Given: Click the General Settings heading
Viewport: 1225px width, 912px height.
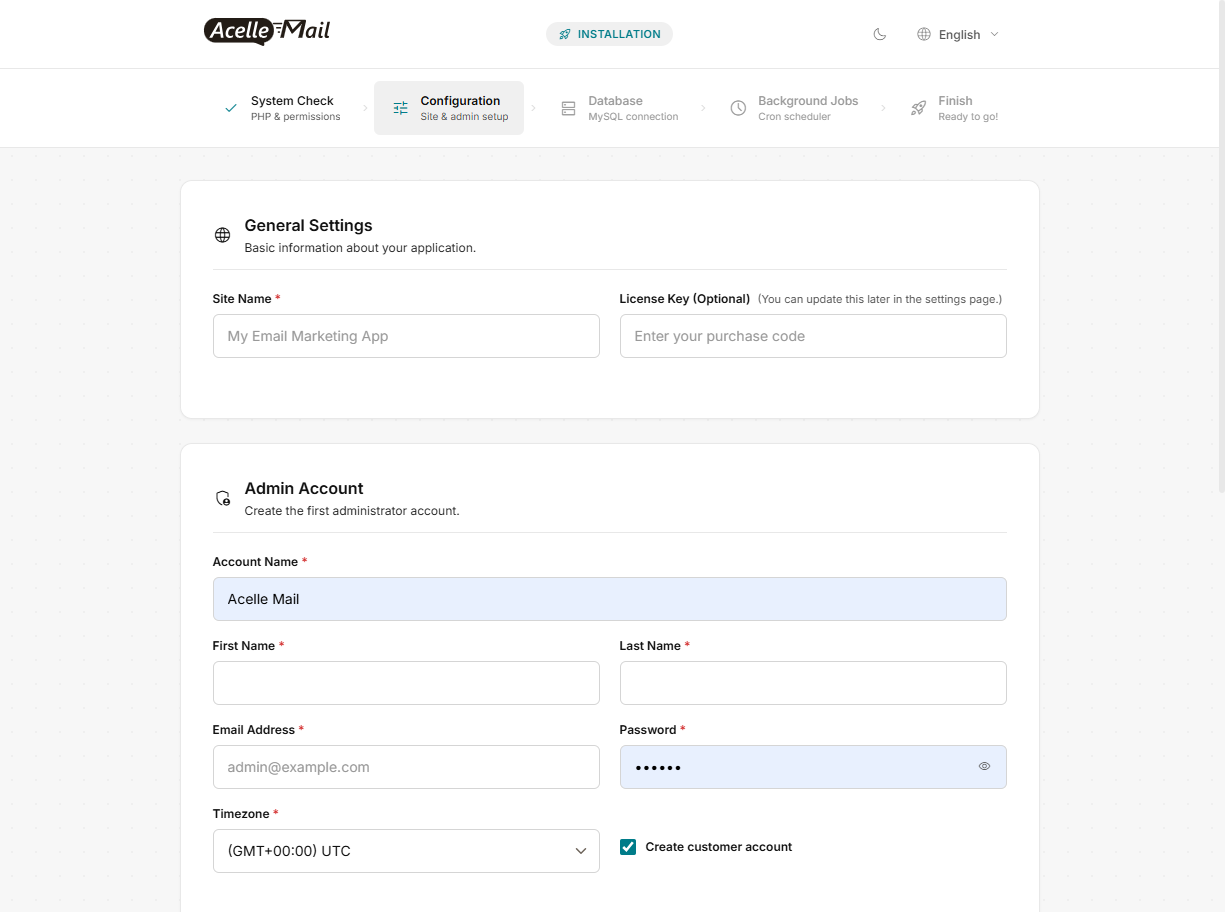Looking at the screenshot, I should tap(308, 226).
